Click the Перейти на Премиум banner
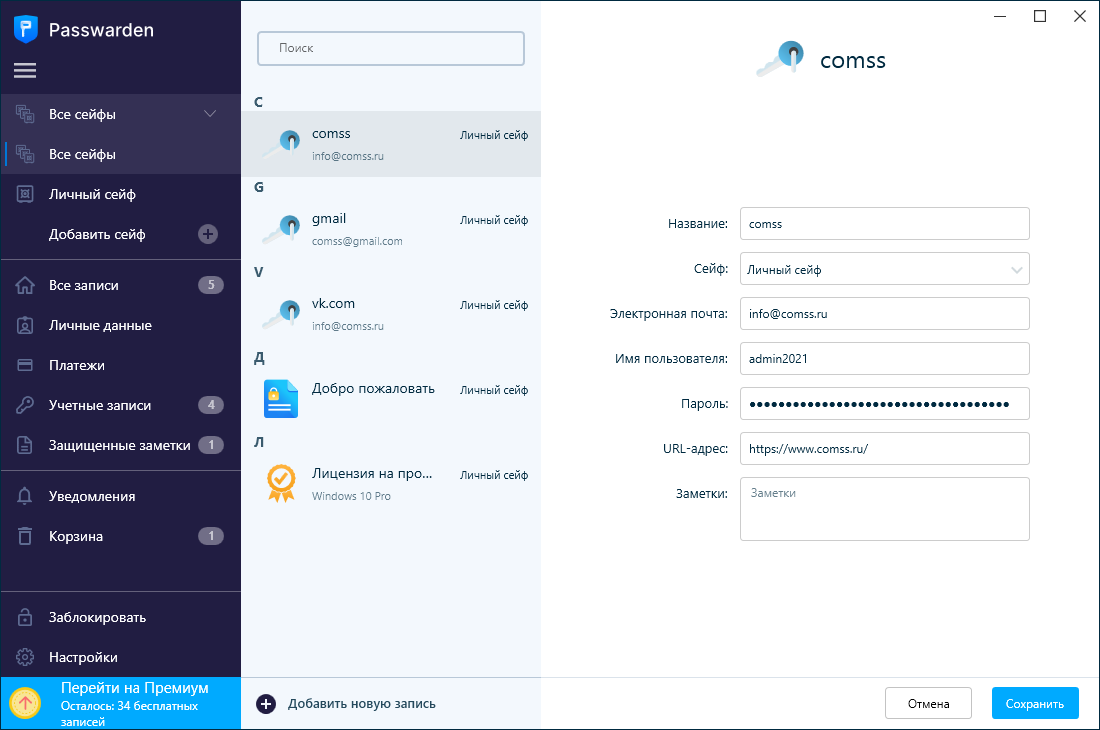 121,703
